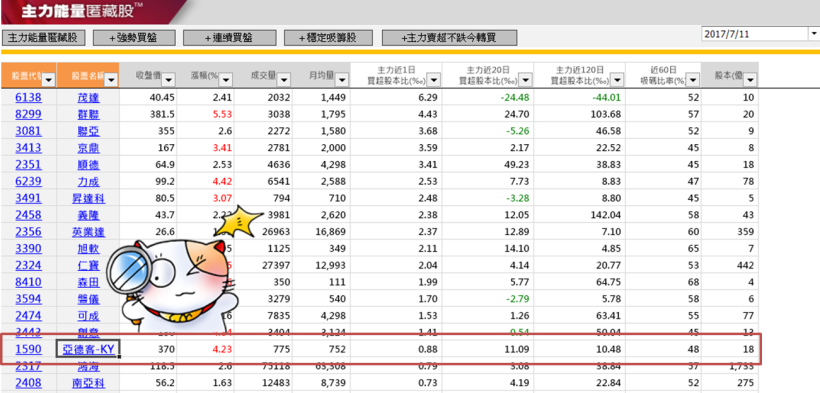Open the 股票代號 column filter arrow
Screen dimensions: 820x393
pyautogui.click(x=48, y=80)
